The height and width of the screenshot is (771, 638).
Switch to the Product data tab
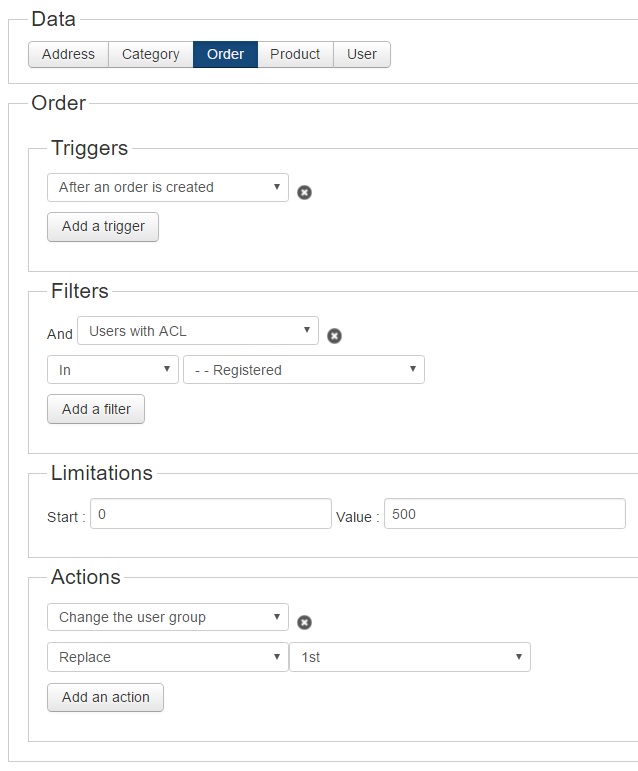tap(295, 54)
